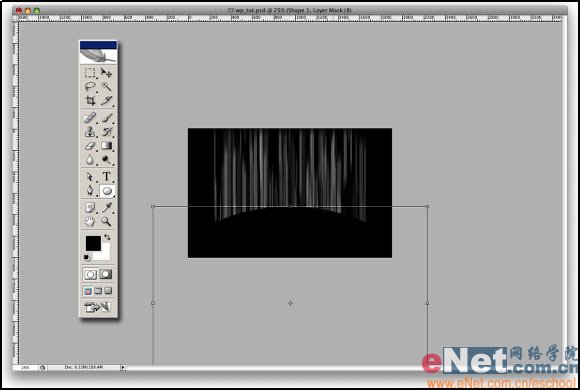The width and height of the screenshot is (580, 390).
Task: Choose the Magic Wand tool
Action: click(x=107, y=87)
